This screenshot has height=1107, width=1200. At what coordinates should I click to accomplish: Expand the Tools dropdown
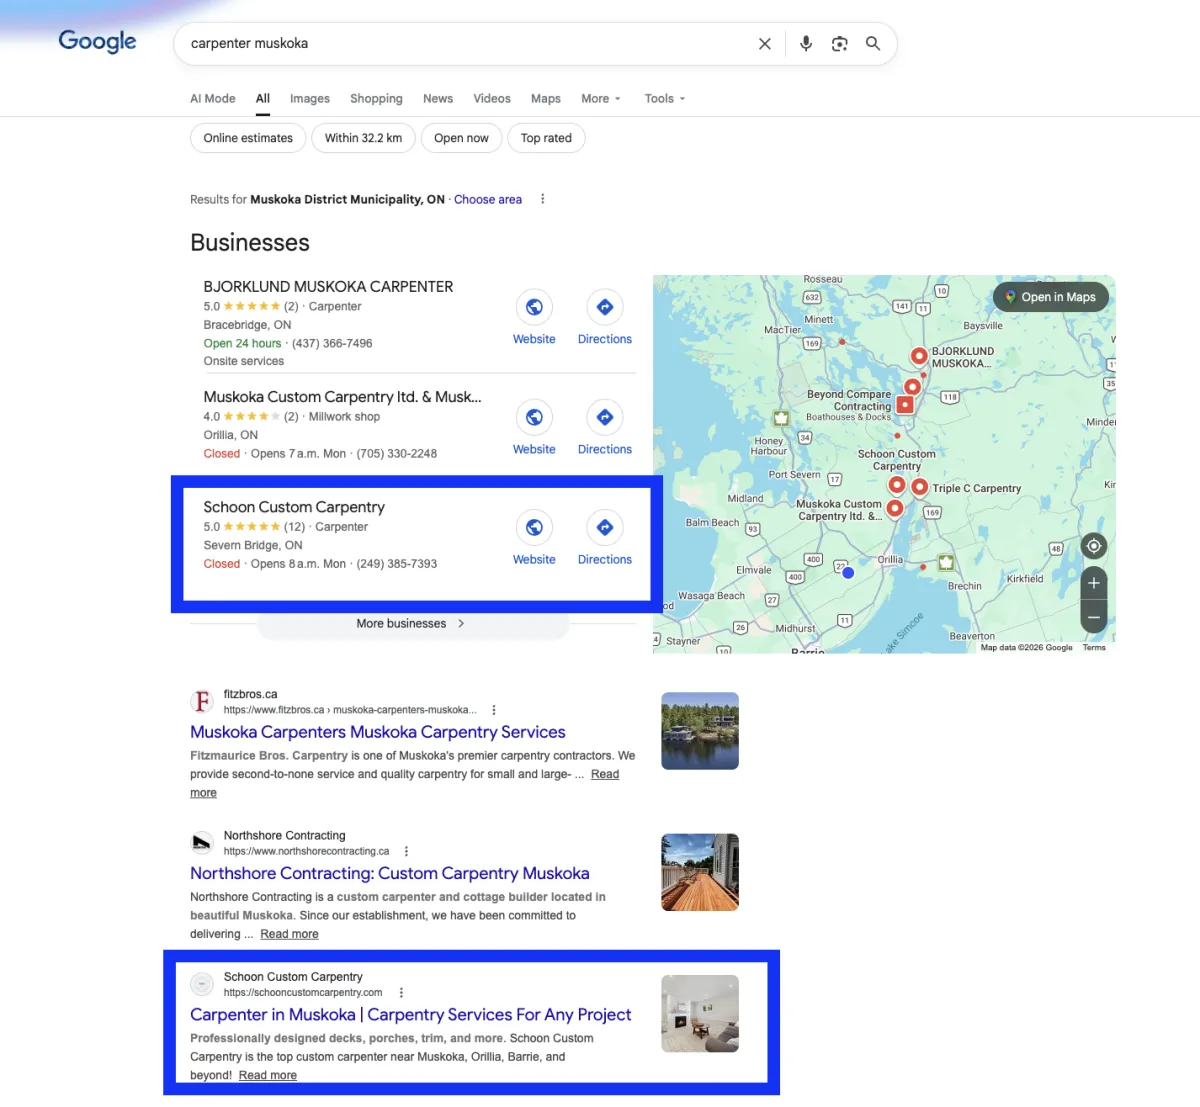click(665, 99)
